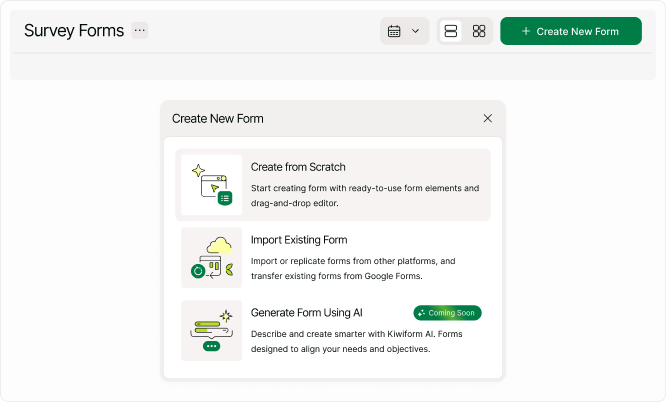666x402 pixels.
Task: Click the Create from Scratch illustration
Action: tap(212, 185)
